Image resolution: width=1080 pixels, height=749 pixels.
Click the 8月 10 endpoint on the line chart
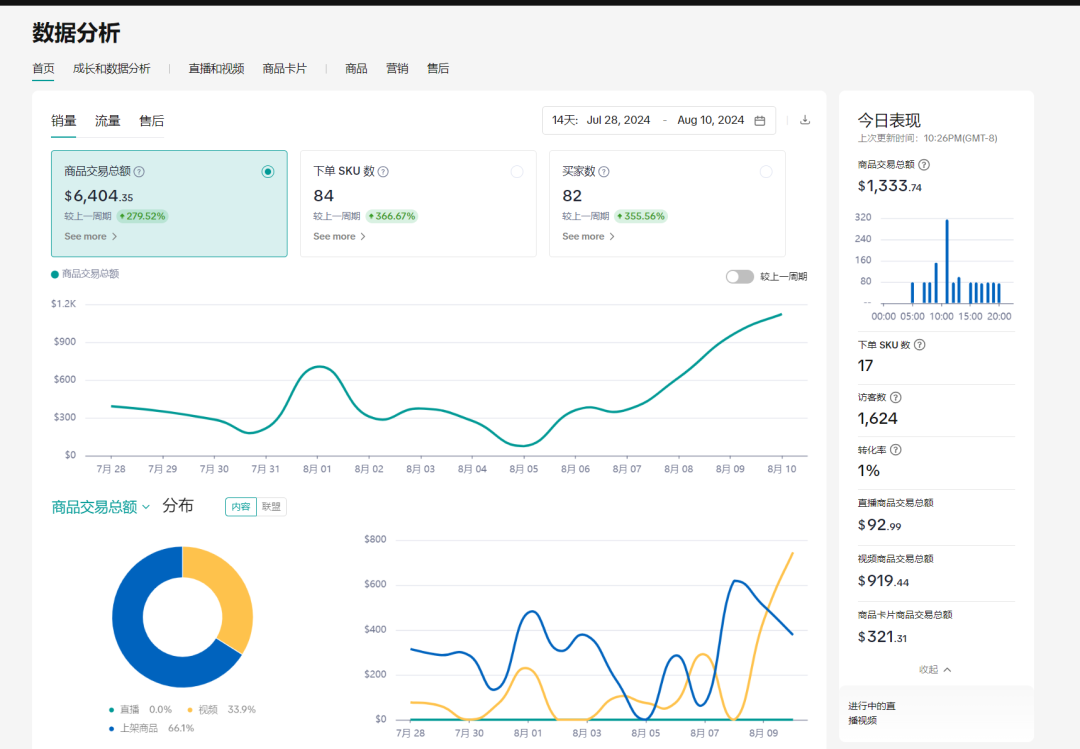[x=781, y=314]
